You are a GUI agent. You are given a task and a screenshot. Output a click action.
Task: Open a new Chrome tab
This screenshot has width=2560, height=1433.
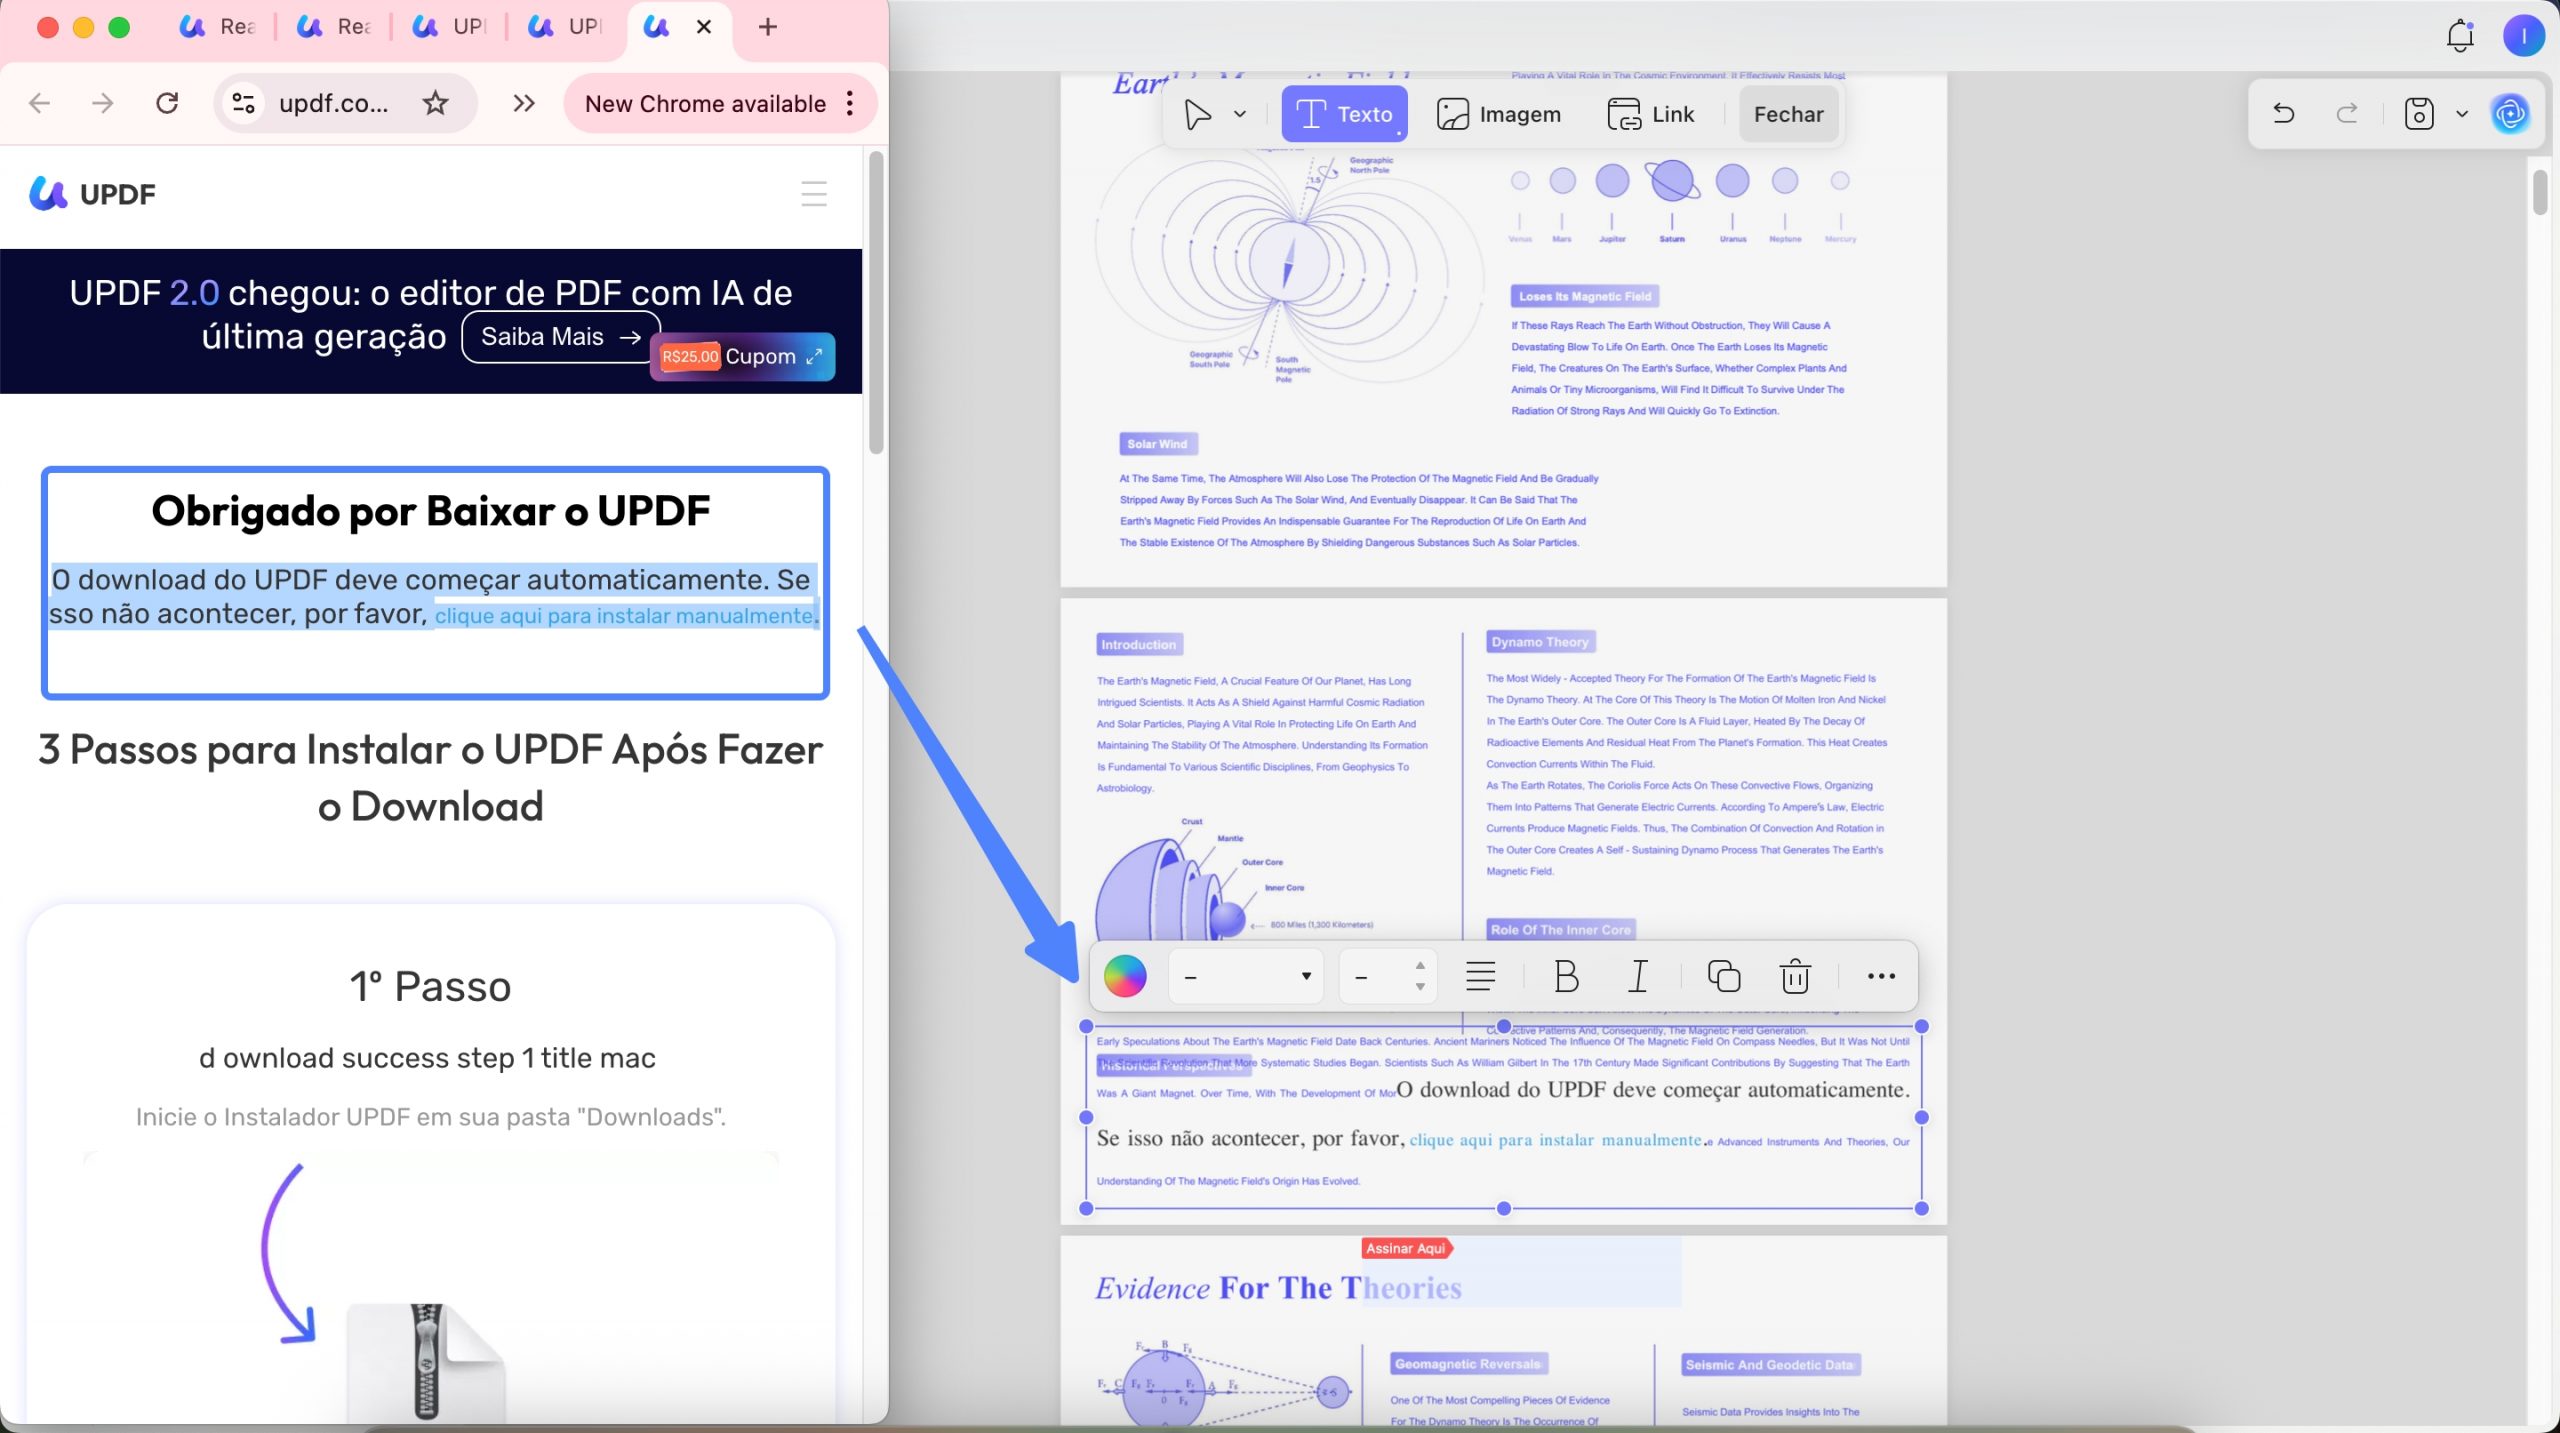(x=767, y=27)
